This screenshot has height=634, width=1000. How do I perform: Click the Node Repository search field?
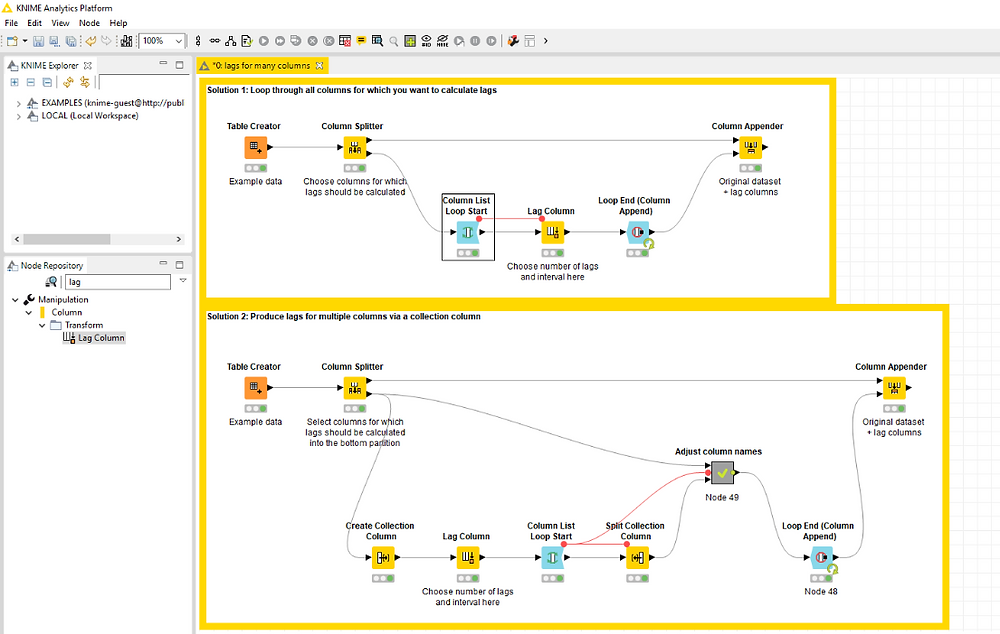[x=118, y=282]
